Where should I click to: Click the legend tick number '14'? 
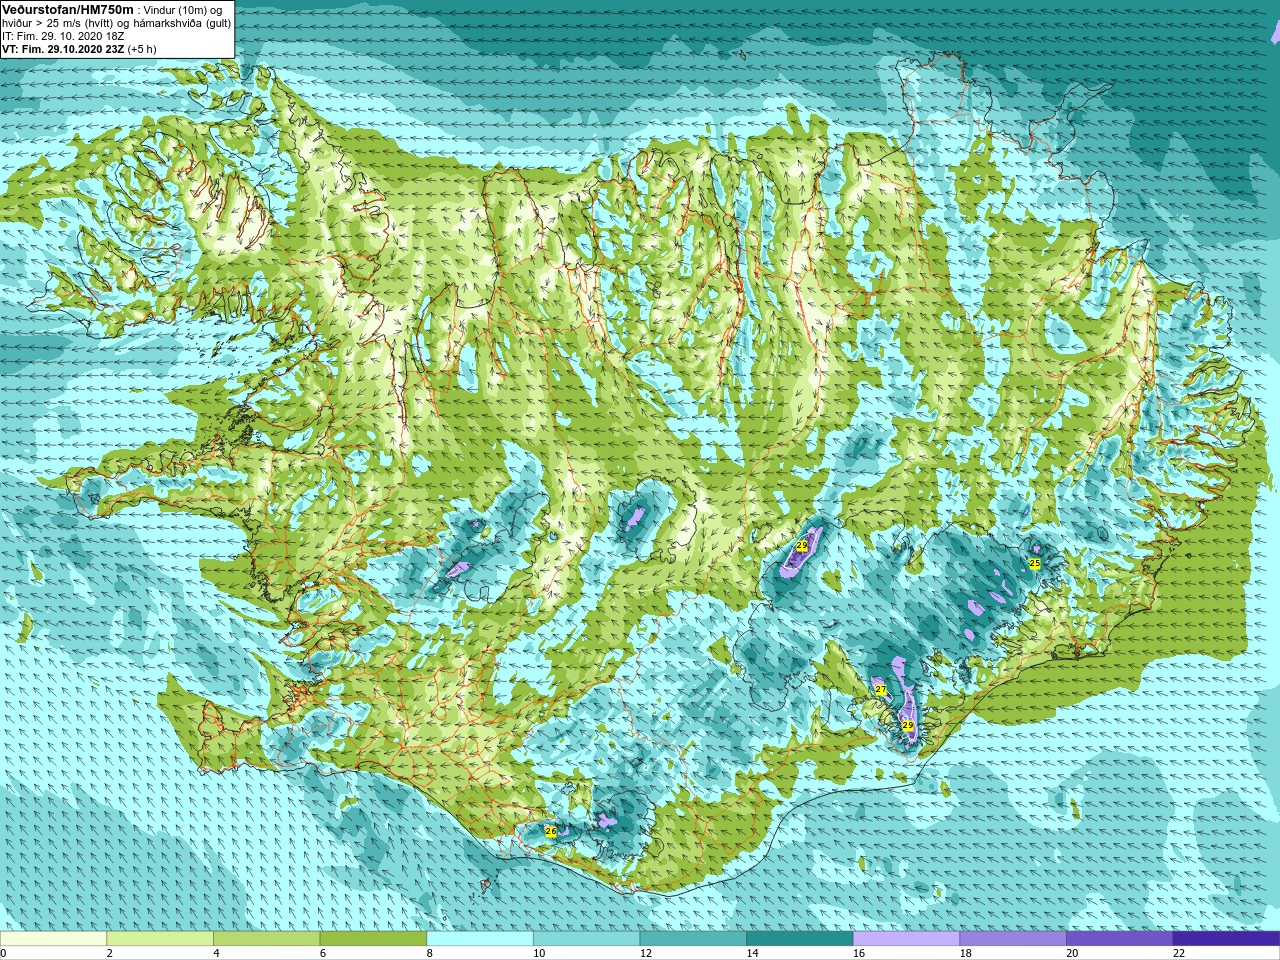tap(753, 953)
